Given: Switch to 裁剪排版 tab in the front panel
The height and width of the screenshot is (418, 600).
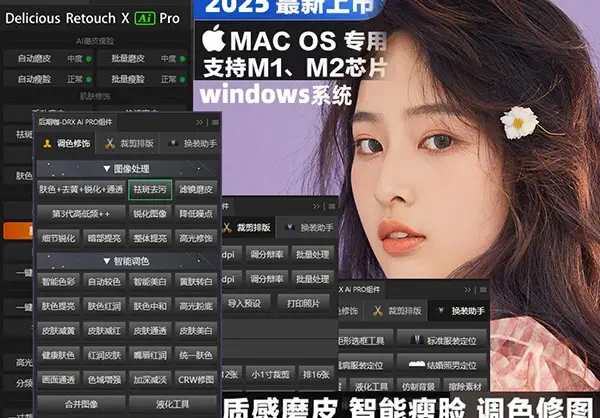Looking at the screenshot, I should [x=126, y=144].
